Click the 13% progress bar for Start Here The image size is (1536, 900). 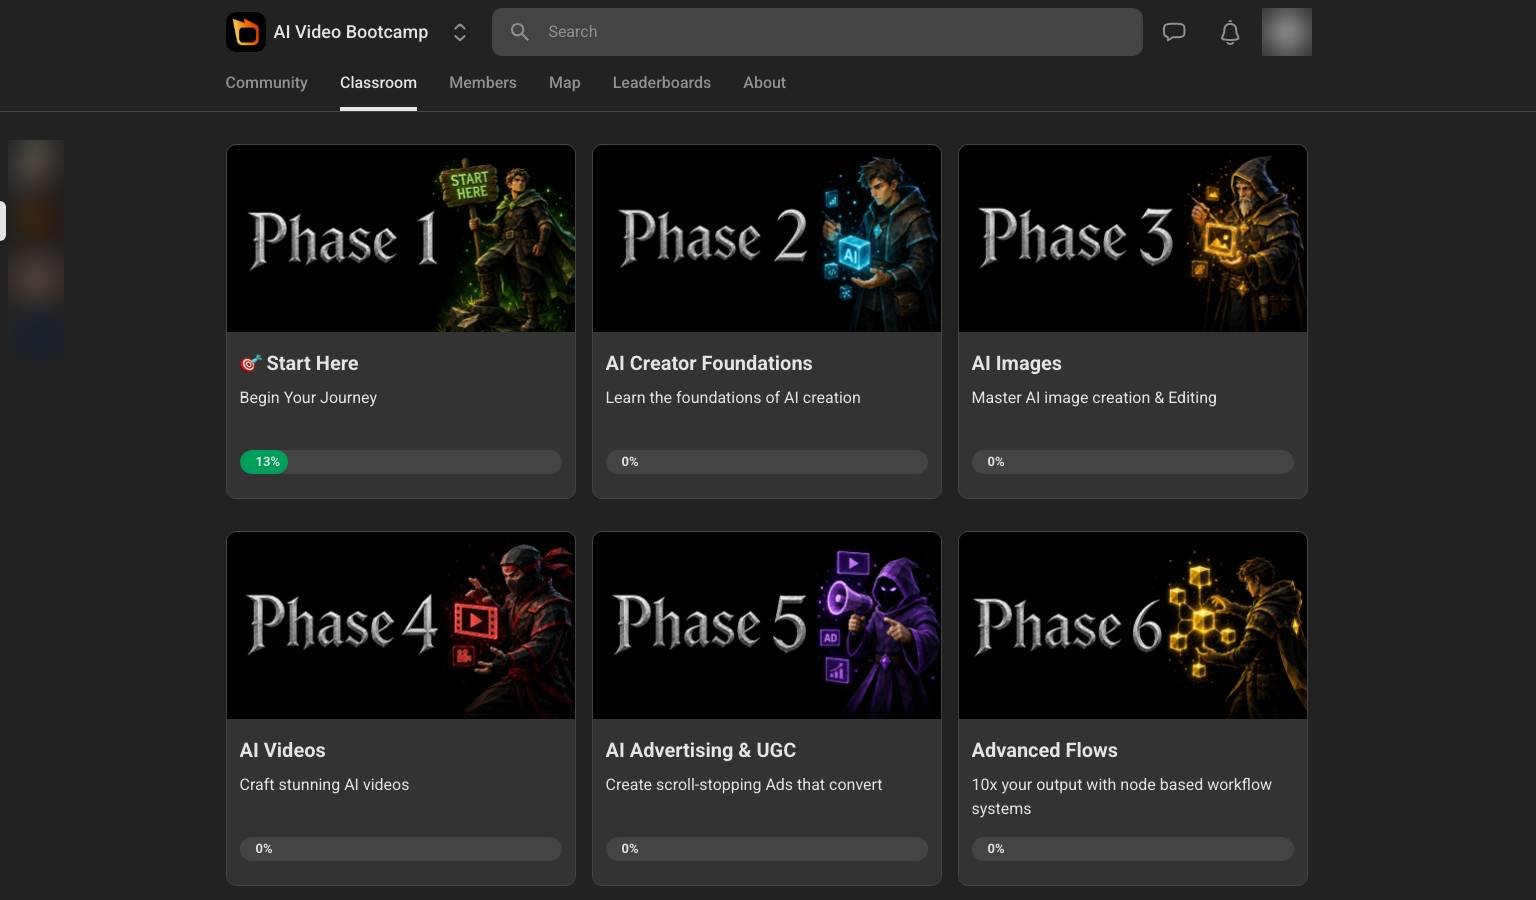[401, 462]
